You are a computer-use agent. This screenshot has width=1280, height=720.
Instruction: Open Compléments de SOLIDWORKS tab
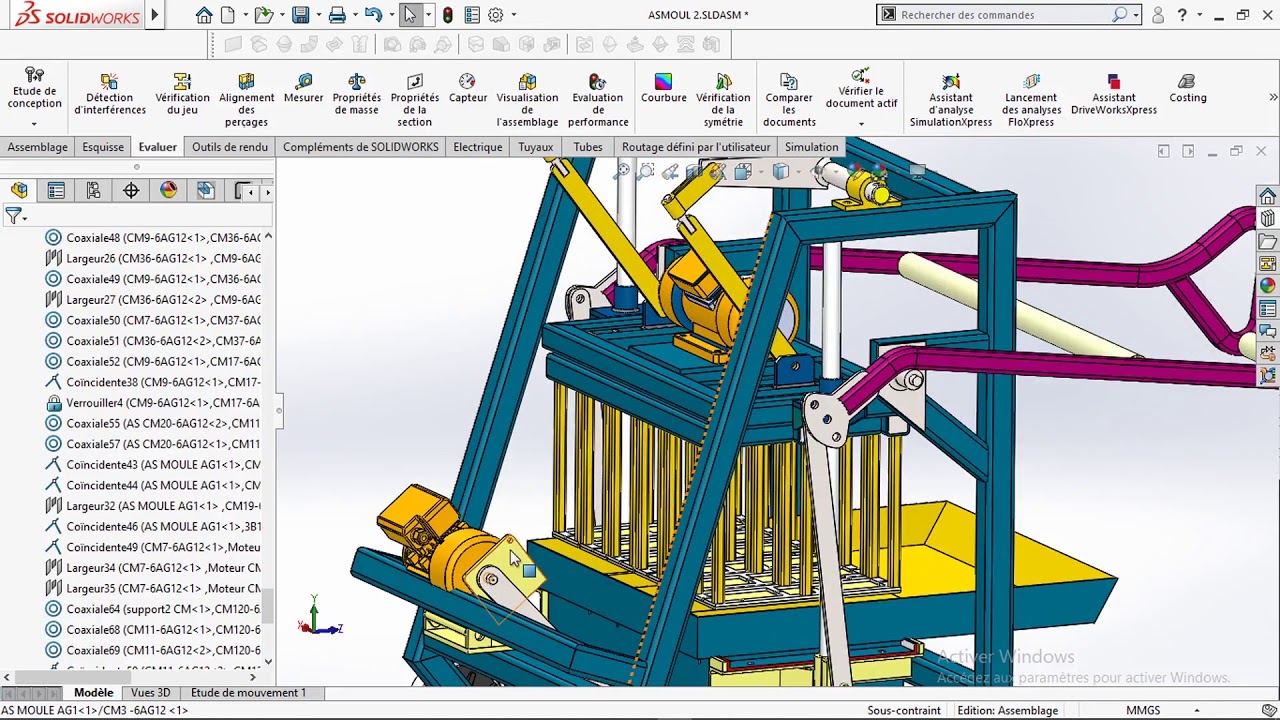361,147
